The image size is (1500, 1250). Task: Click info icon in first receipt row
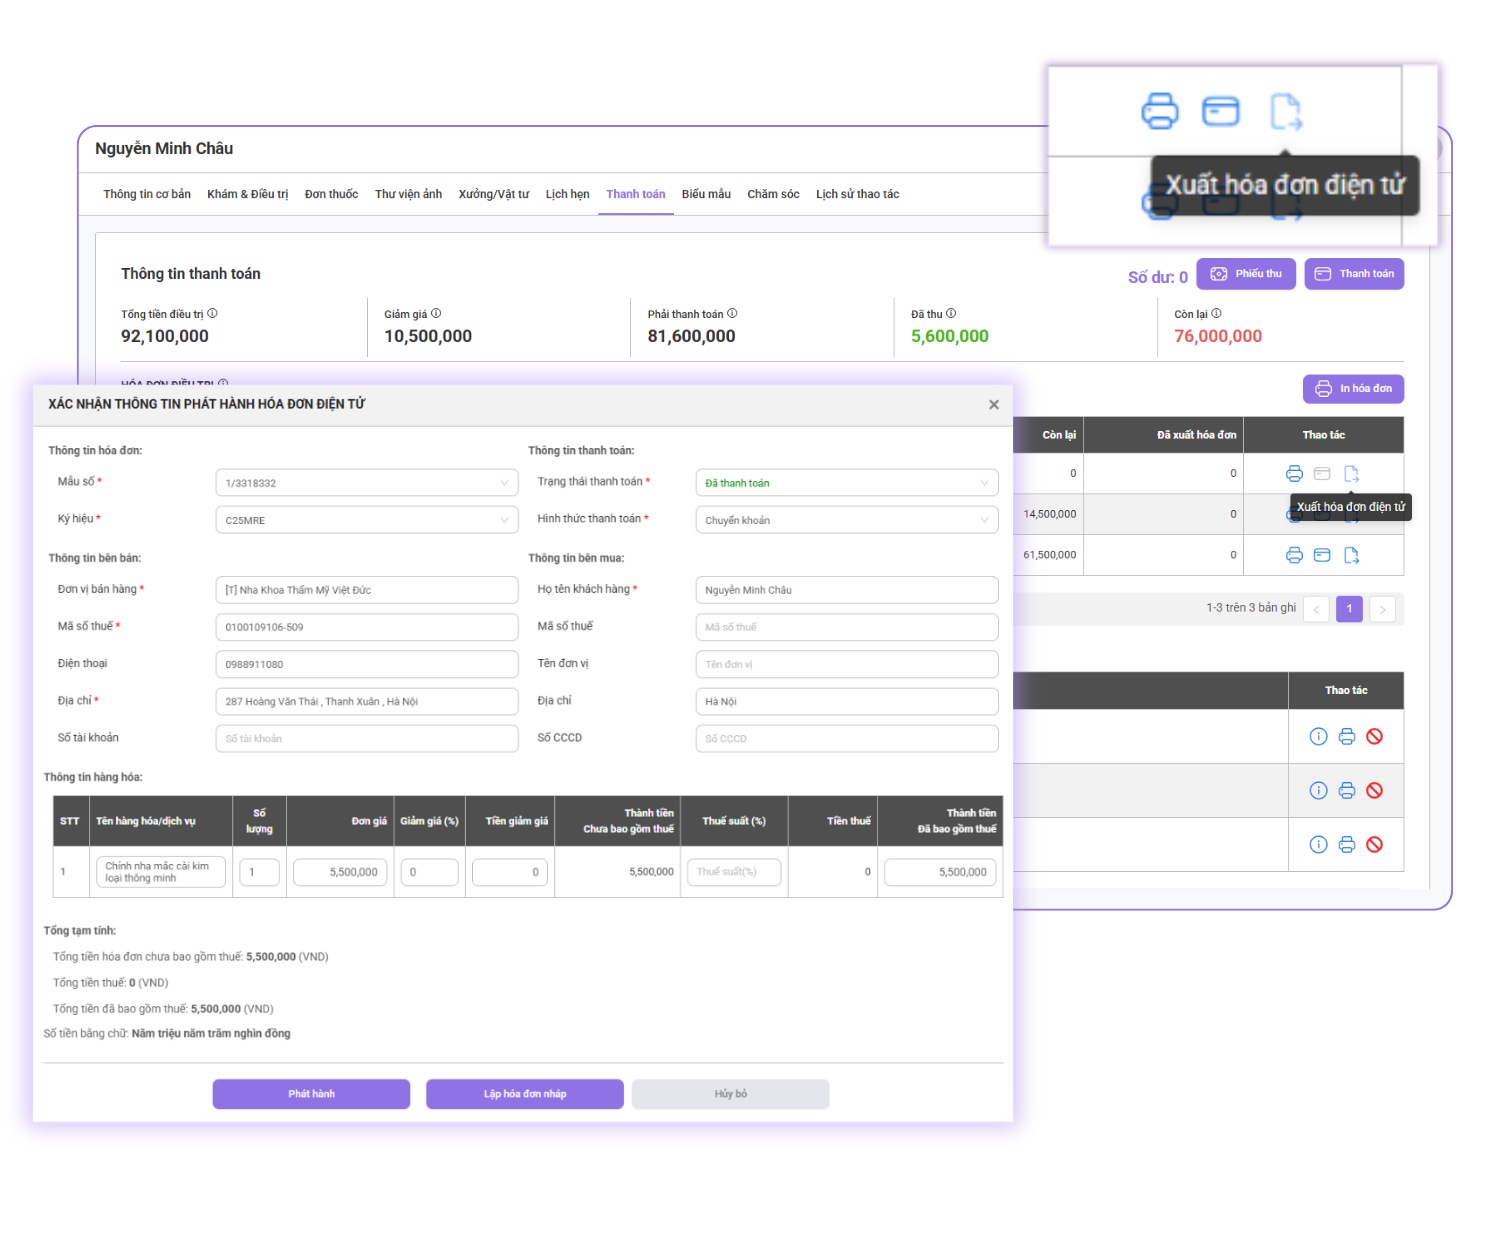coord(1318,737)
